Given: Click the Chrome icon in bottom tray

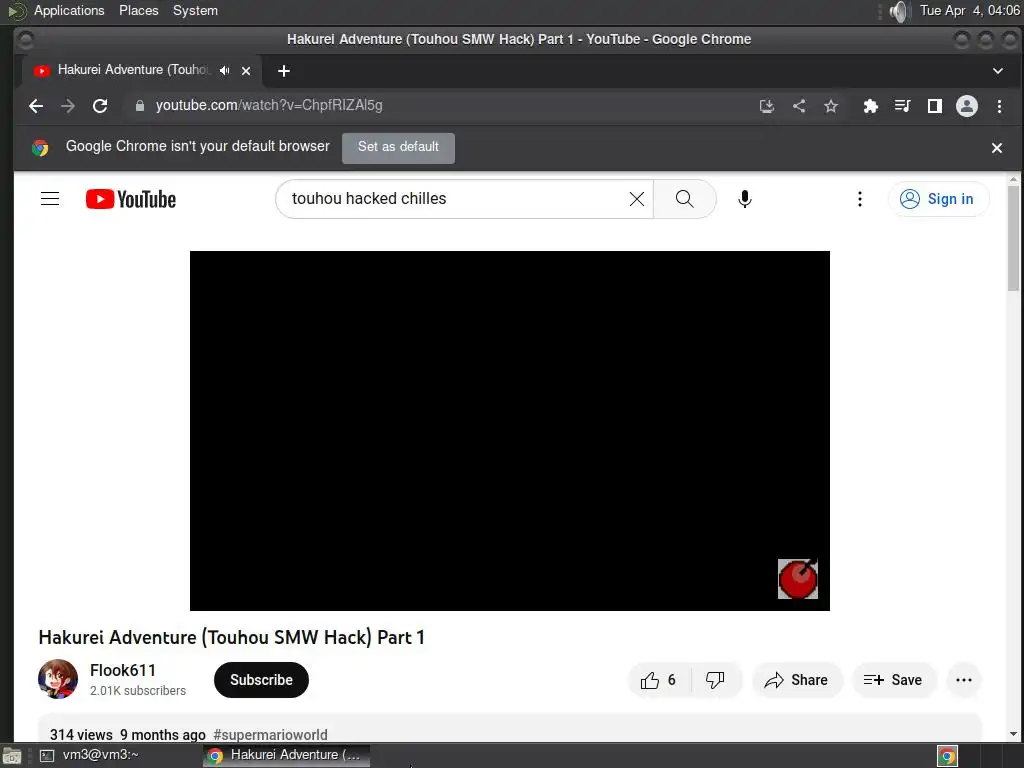Looking at the screenshot, I should 947,756.
